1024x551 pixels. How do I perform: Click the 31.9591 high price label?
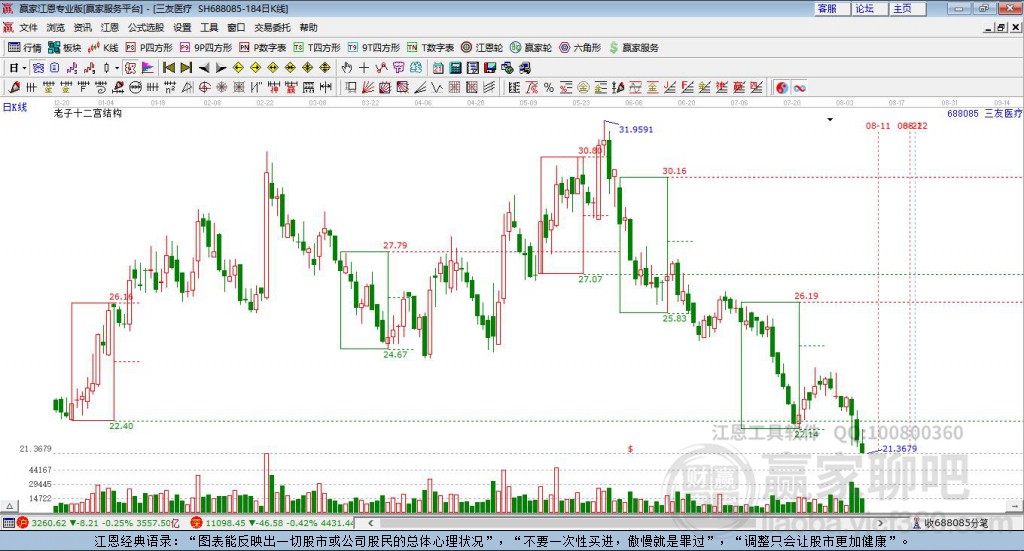[x=635, y=129]
